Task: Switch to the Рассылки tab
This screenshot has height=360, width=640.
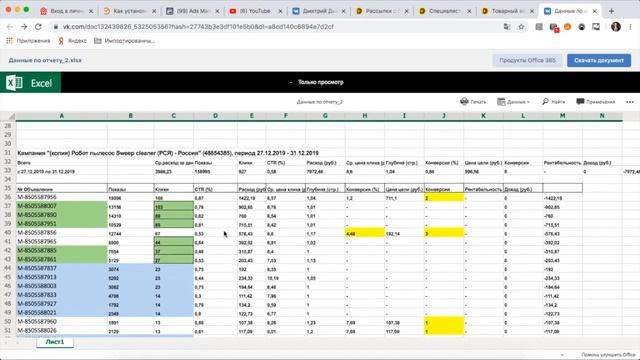Action: pos(382,11)
